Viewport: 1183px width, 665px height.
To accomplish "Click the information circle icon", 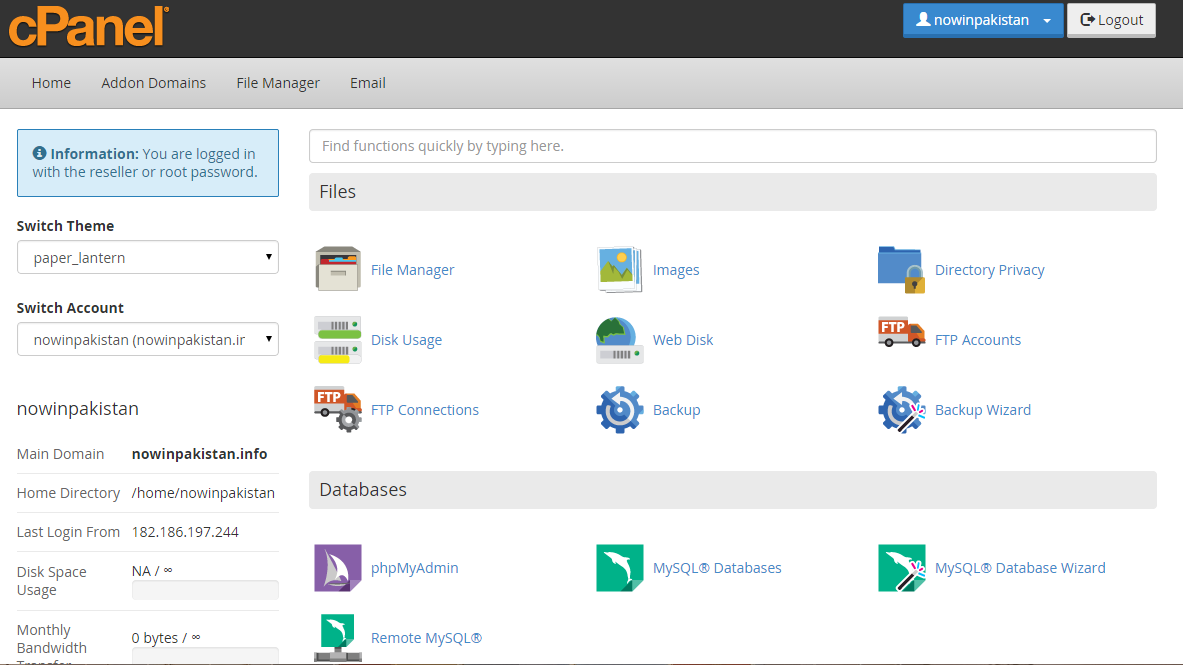I will coord(39,153).
